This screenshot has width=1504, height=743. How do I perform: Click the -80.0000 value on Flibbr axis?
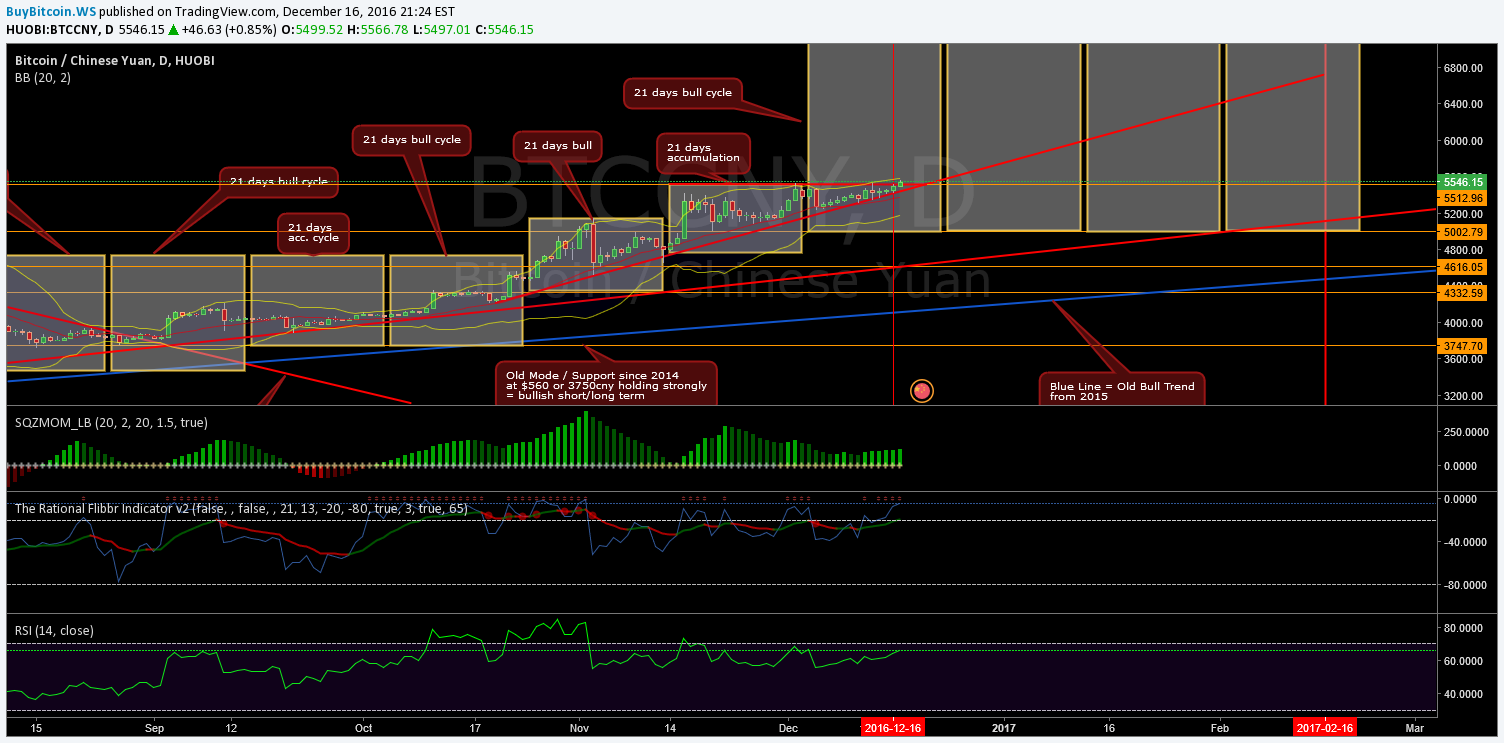[x=1464, y=585]
